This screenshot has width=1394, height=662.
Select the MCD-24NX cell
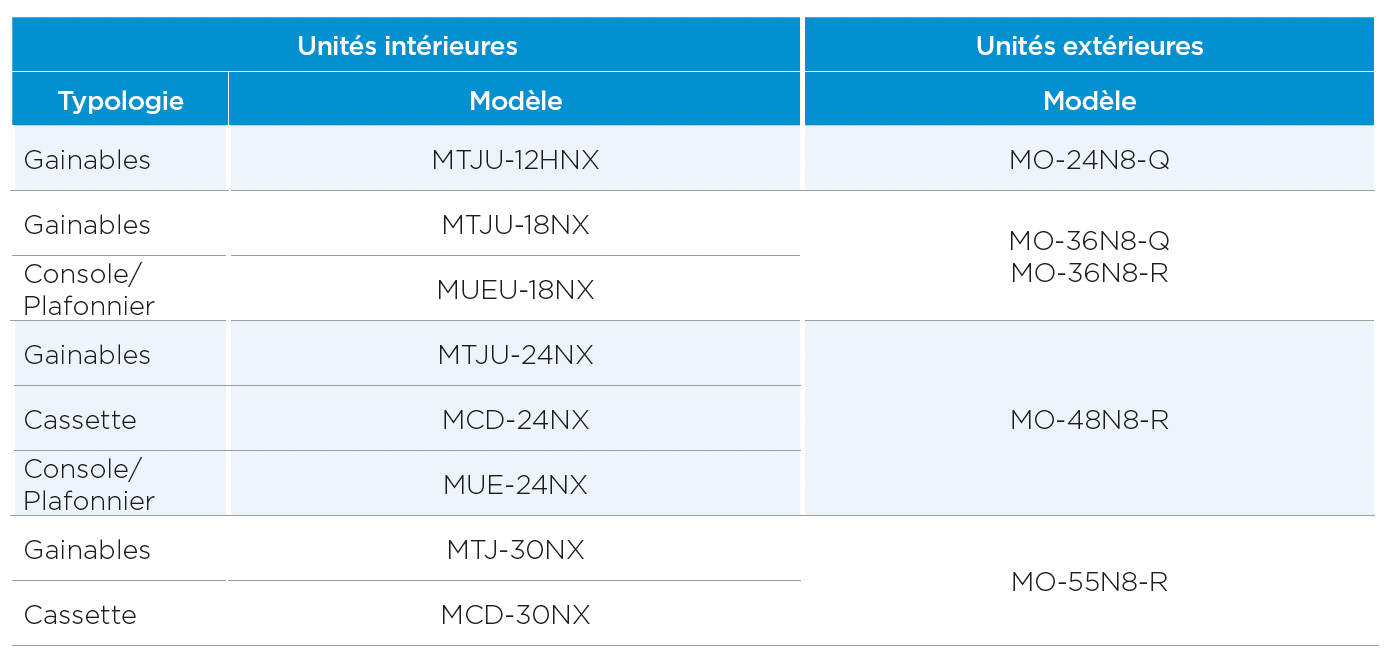pos(515,419)
